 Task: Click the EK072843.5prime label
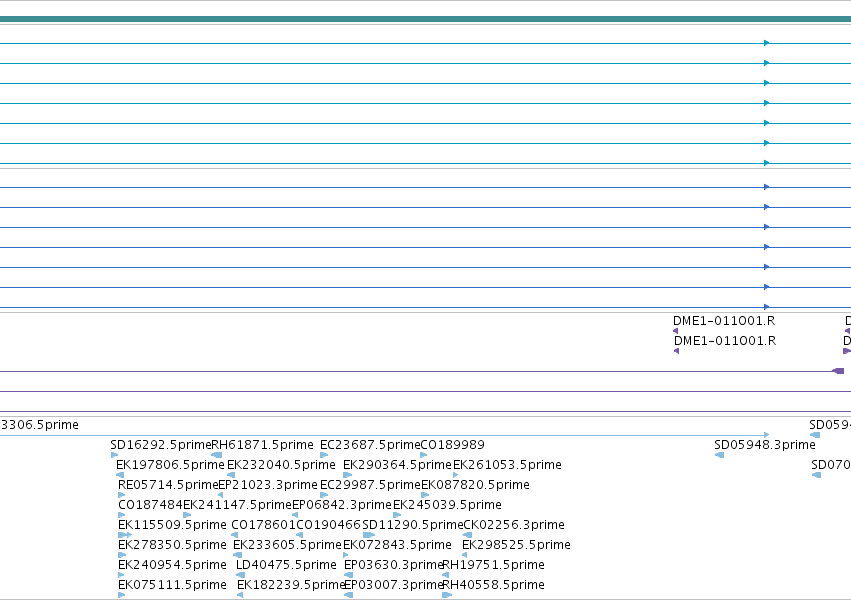point(397,545)
